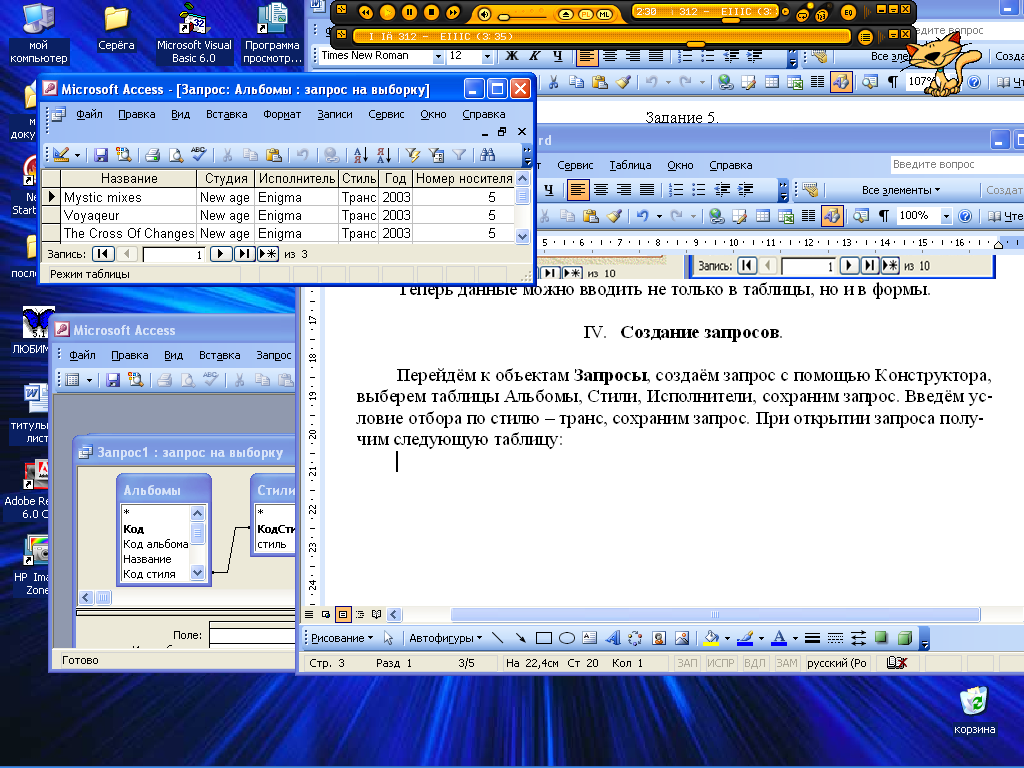Open Сервис menu in Альбомы query window
The height and width of the screenshot is (768, 1024).
(386, 114)
